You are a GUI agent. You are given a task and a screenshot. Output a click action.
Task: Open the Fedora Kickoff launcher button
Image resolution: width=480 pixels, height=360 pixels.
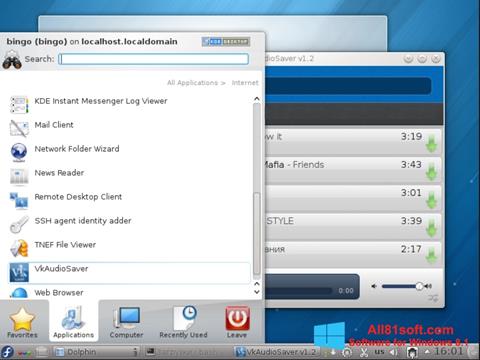(7, 352)
